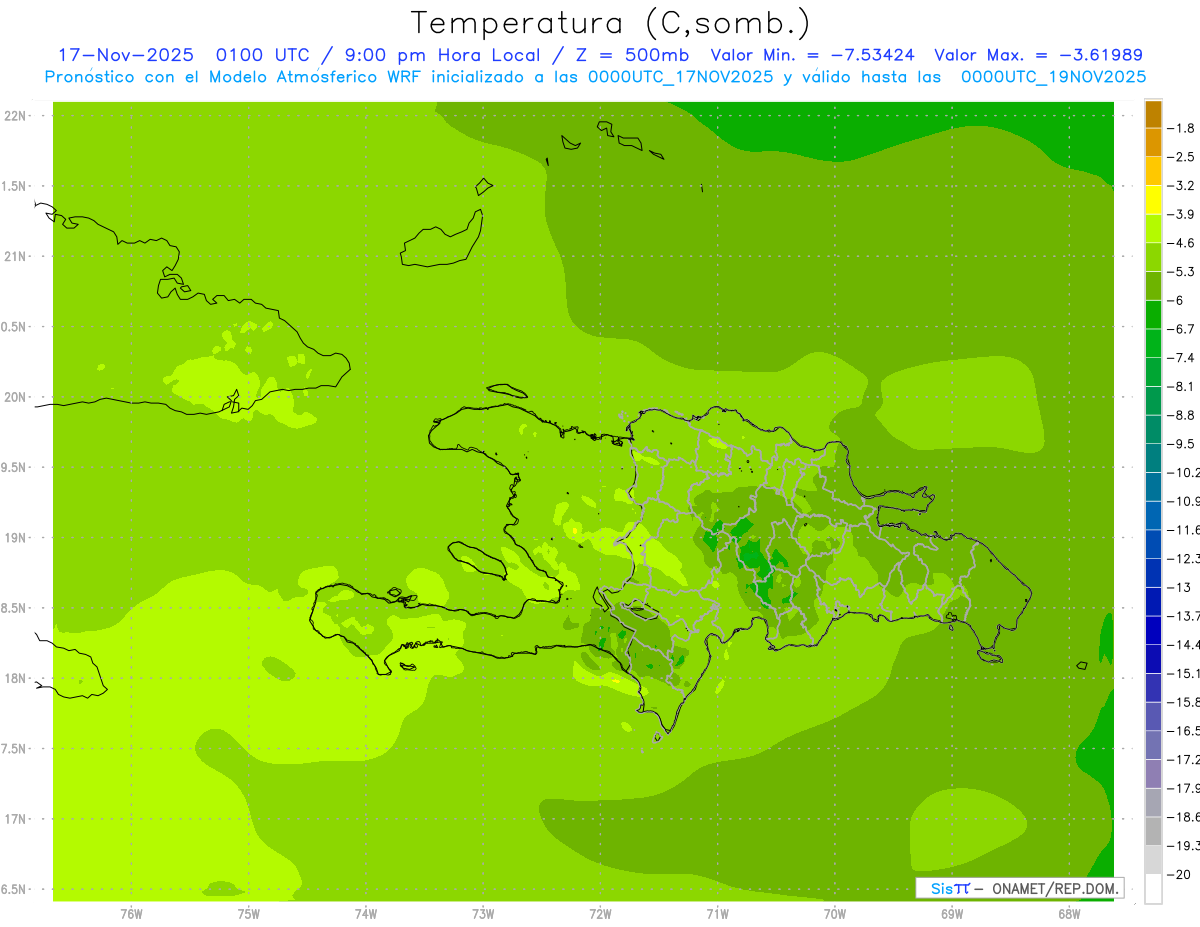1200x927 pixels.
Task: Click the '18N' latitude label
Action: 15,678
